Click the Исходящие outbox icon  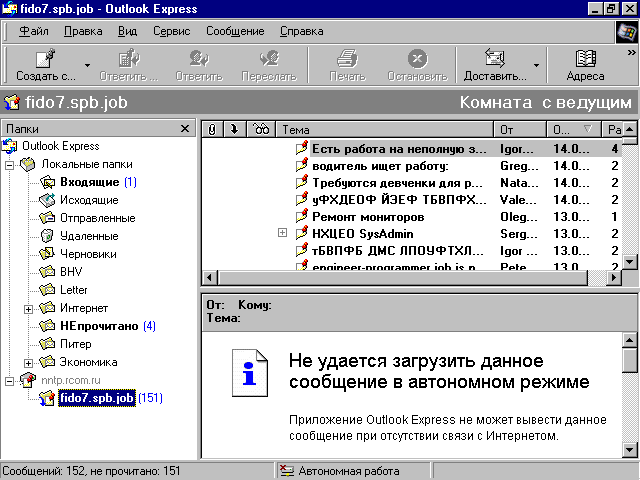coord(47,200)
